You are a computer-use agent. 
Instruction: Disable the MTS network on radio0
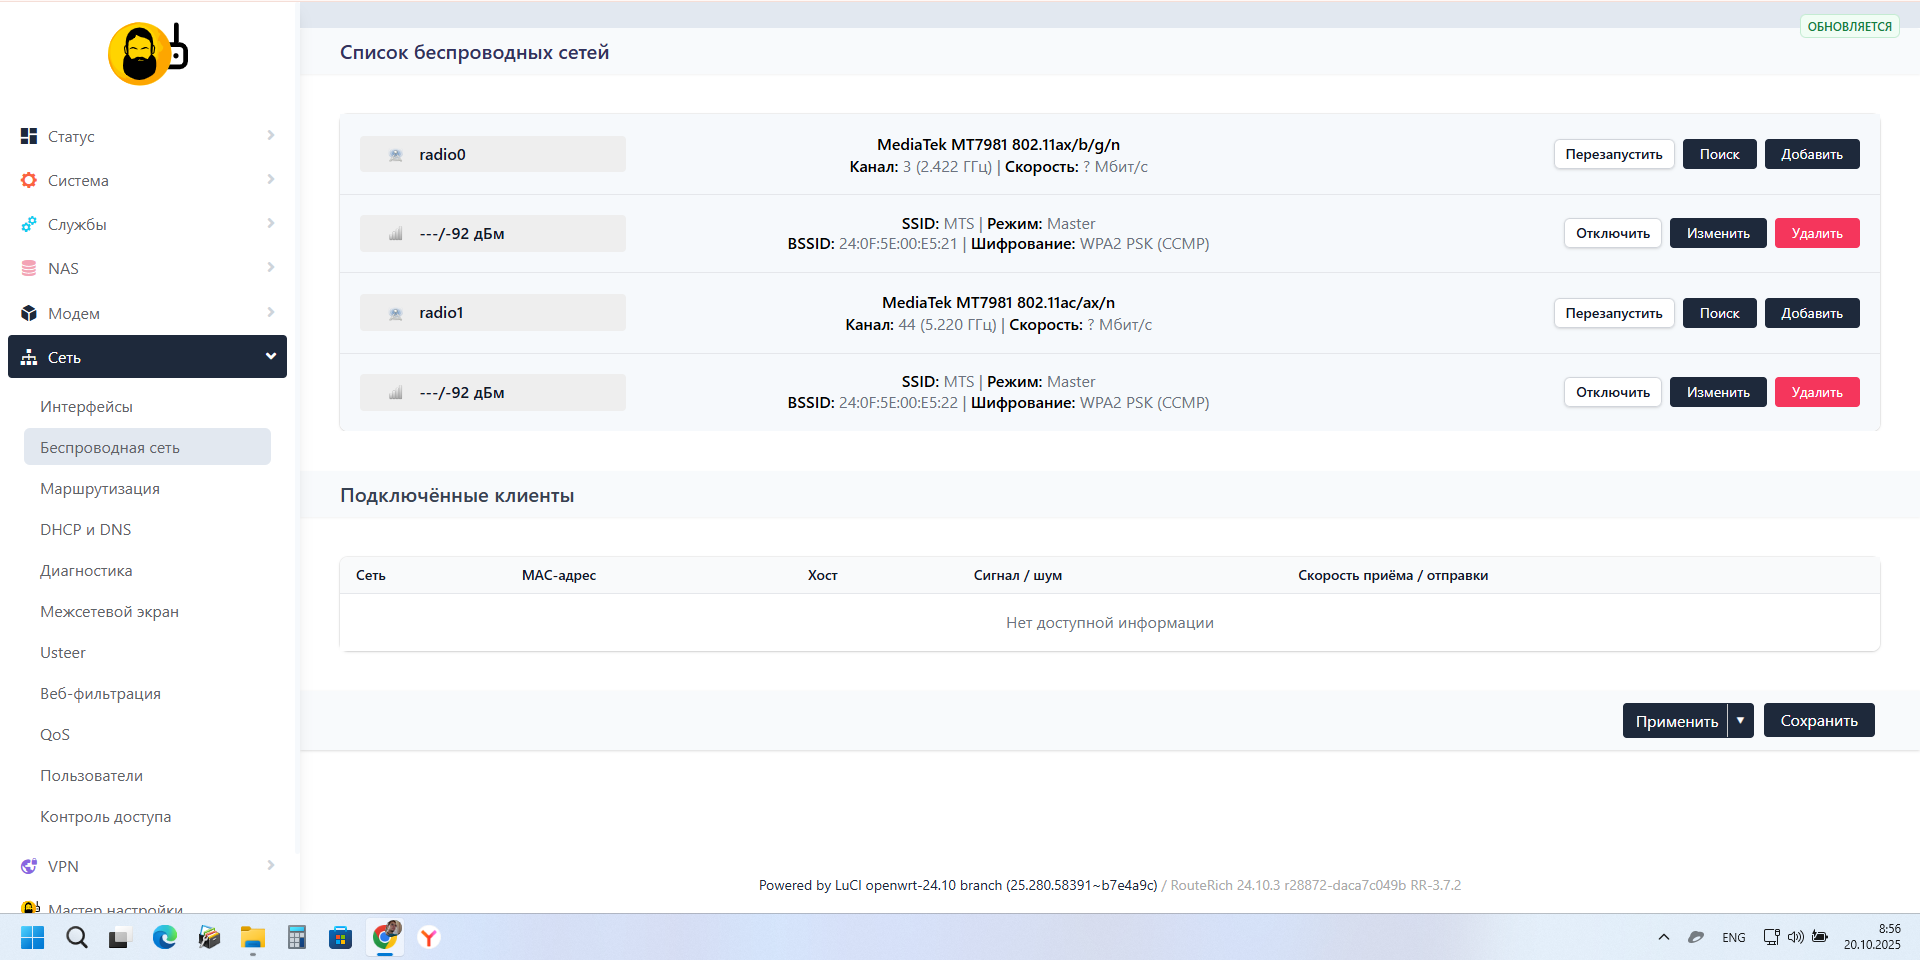1612,233
